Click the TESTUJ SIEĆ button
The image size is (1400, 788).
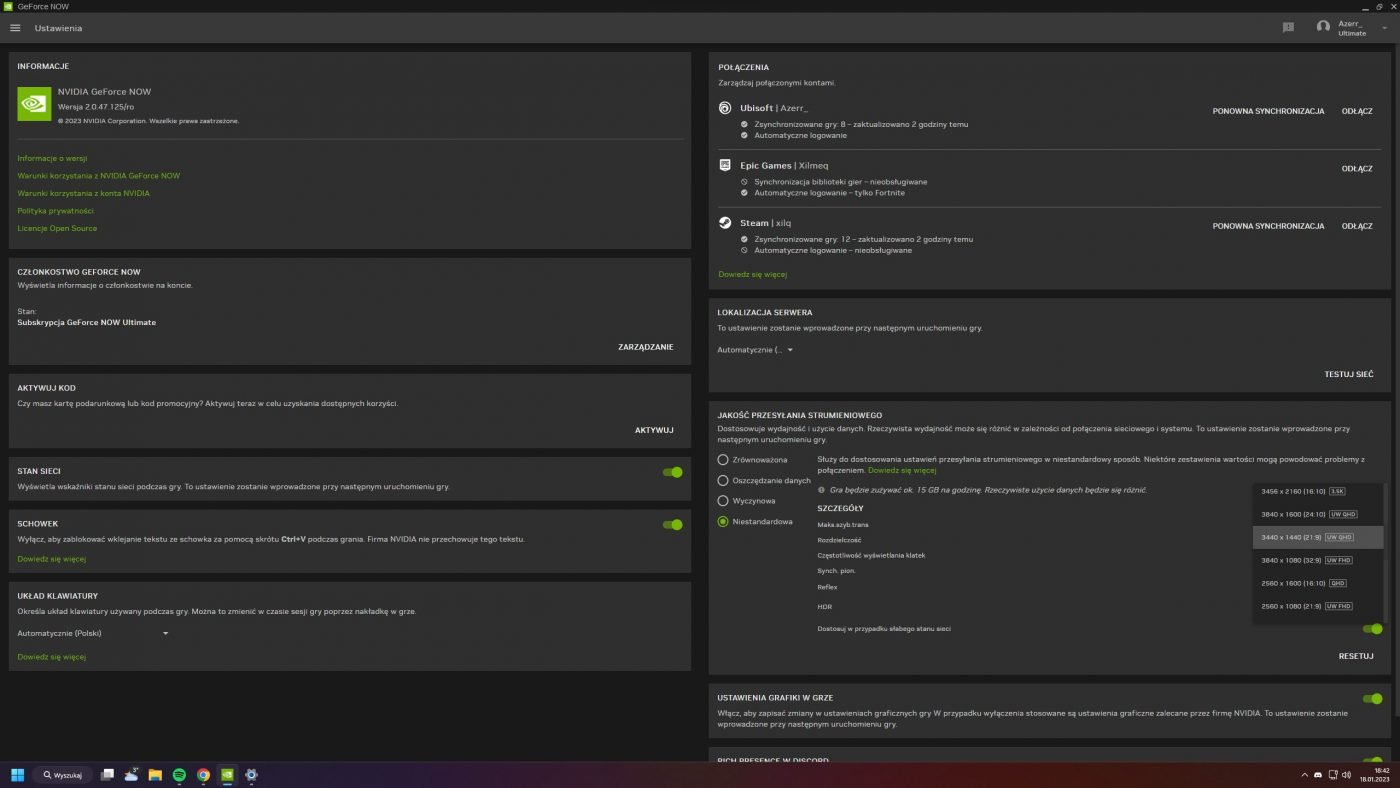click(x=1349, y=374)
